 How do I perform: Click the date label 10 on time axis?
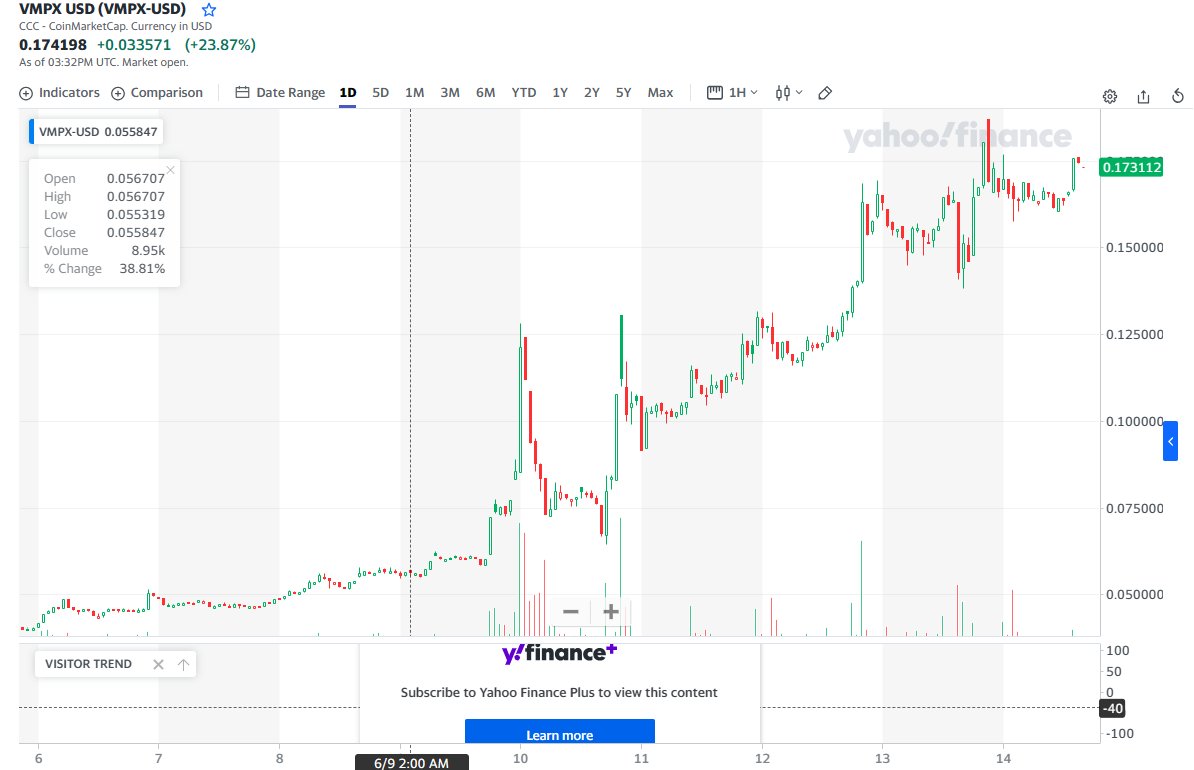[x=521, y=759]
